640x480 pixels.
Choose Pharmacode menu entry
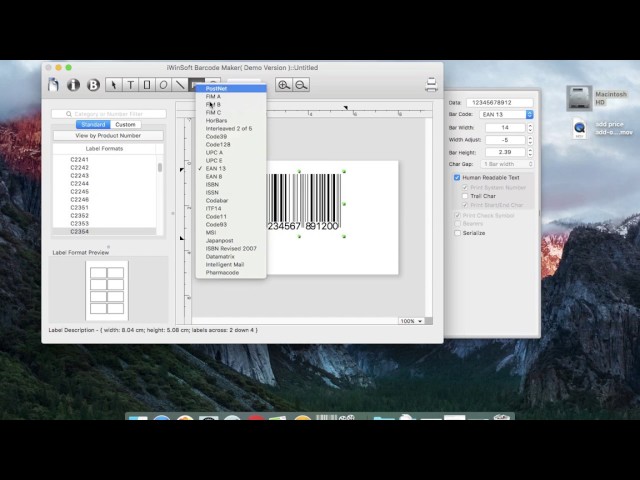point(231,272)
